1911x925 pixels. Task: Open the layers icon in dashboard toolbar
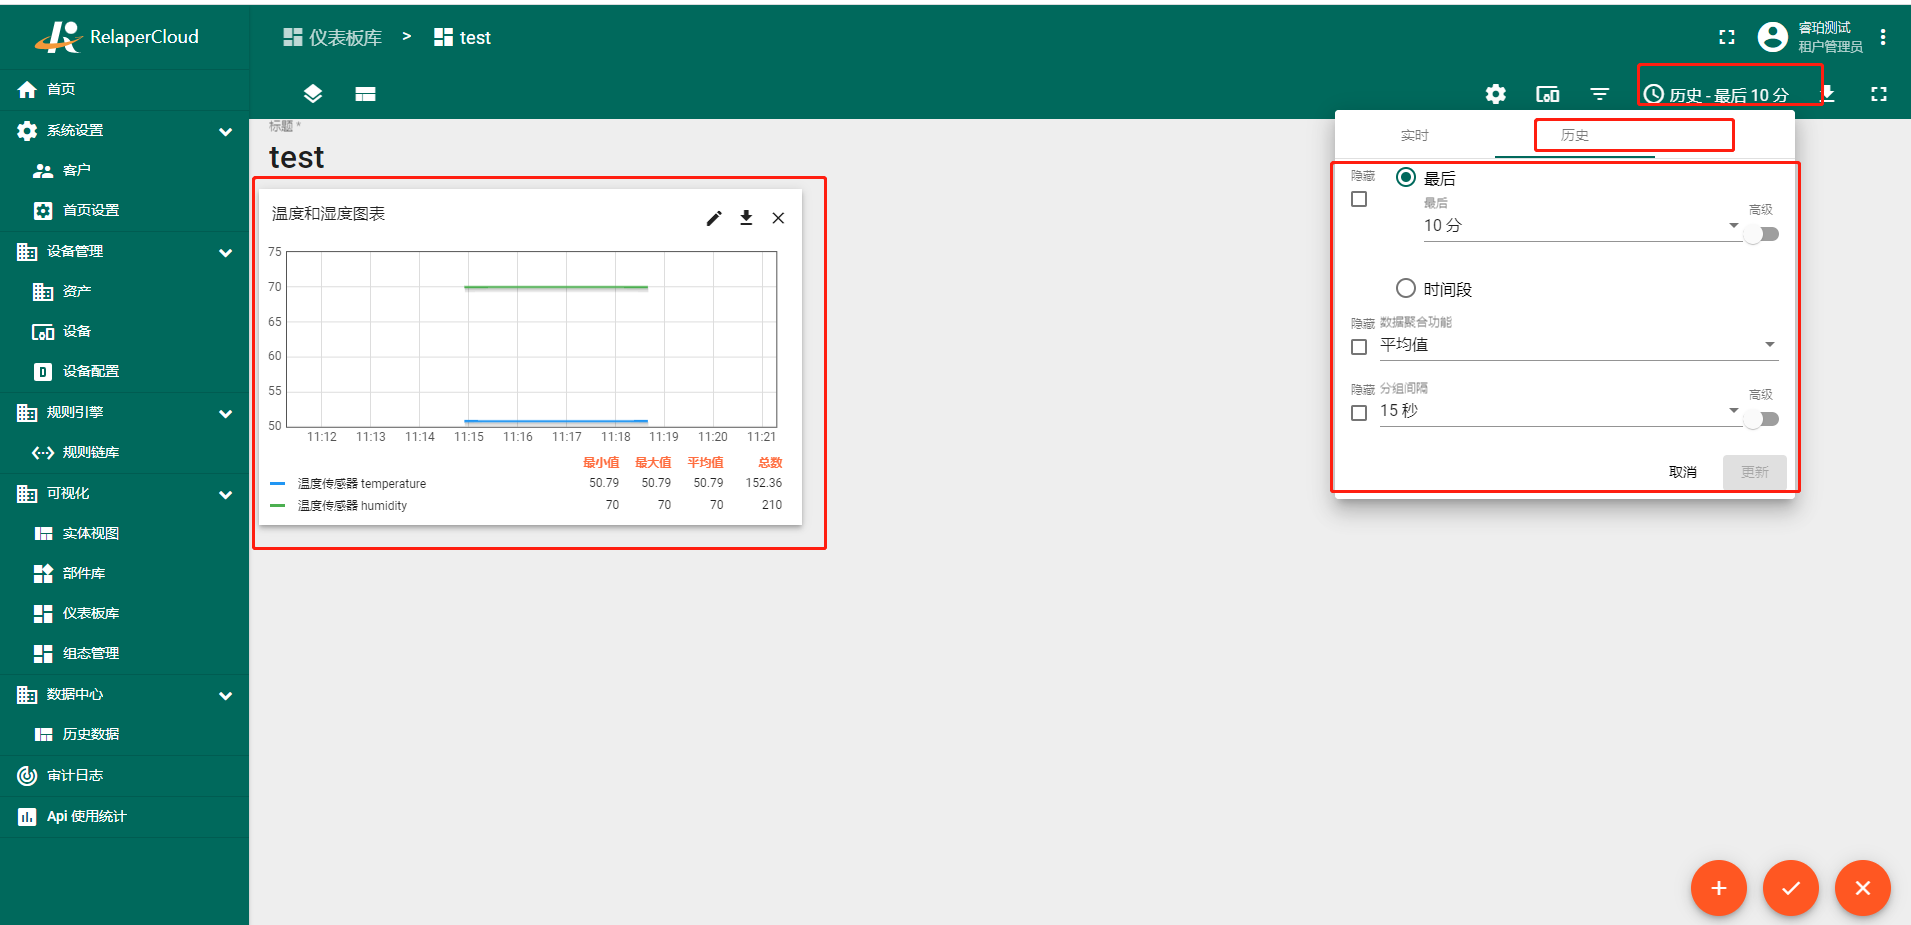coord(313,94)
